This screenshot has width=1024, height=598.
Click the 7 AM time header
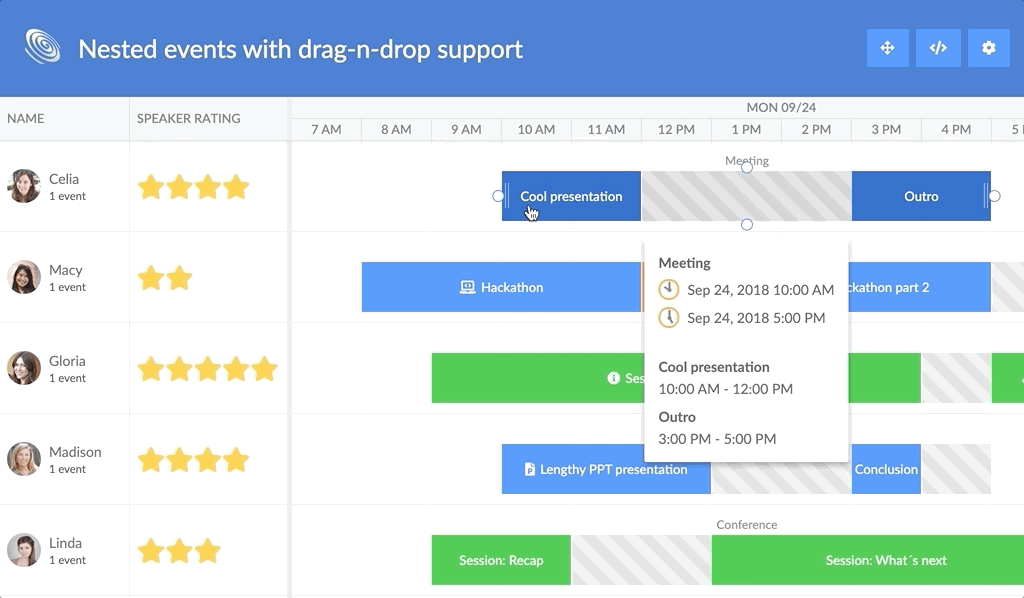click(x=326, y=129)
